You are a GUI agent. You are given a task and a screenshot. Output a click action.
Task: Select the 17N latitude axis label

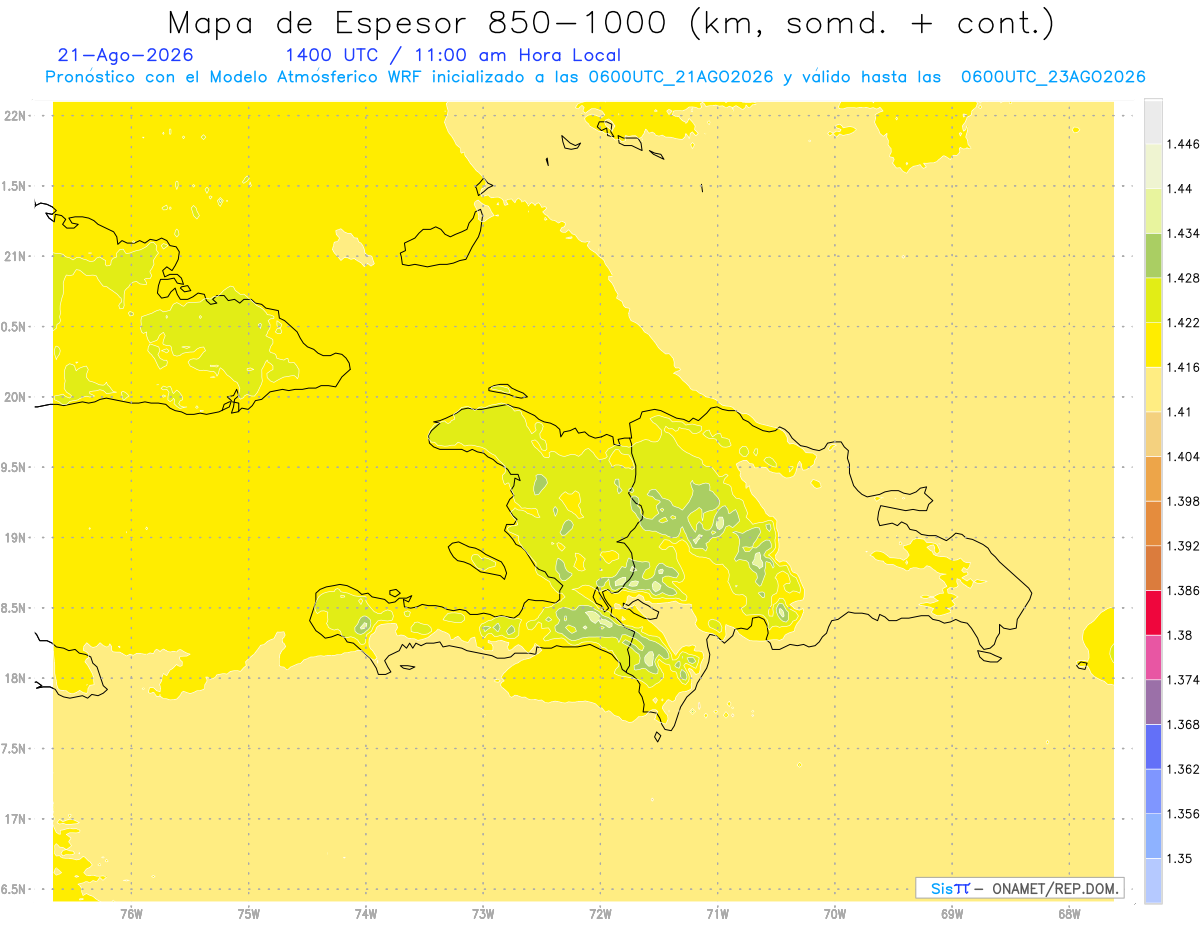pyautogui.click(x=16, y=819)
